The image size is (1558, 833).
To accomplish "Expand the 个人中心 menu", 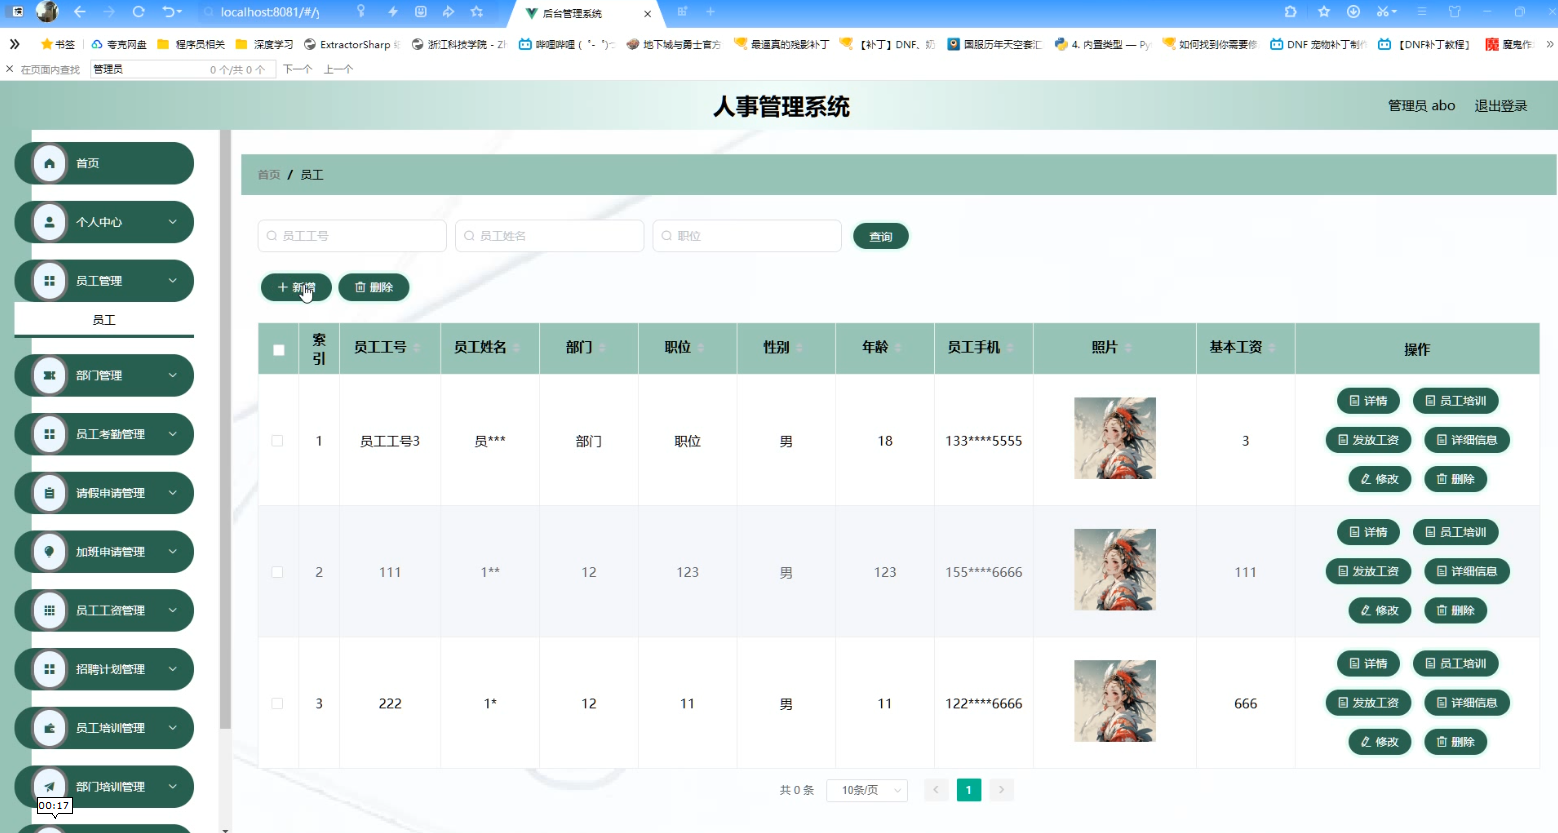I will (x=173, y=222).
